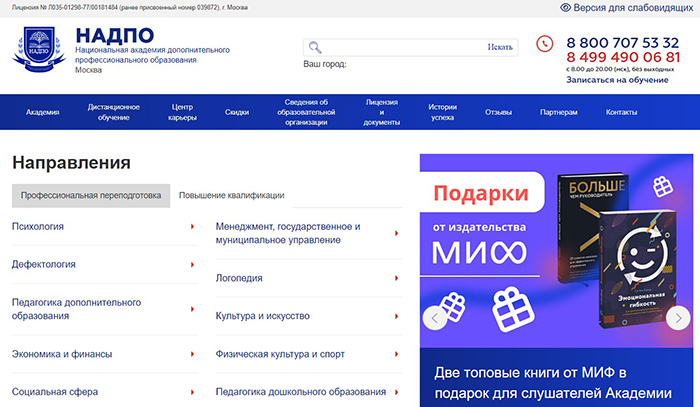Click inside the site search input field

(x=400, y=47)
